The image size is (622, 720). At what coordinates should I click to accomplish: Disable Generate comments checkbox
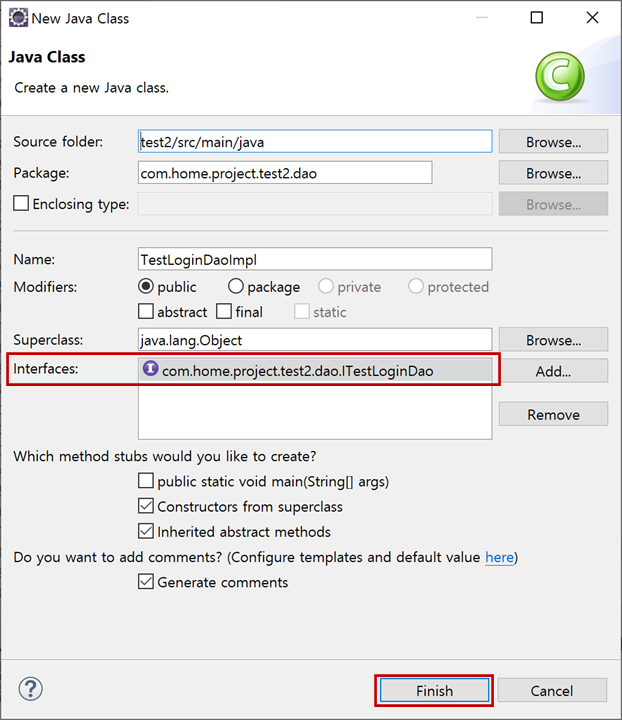pos(146,582)
